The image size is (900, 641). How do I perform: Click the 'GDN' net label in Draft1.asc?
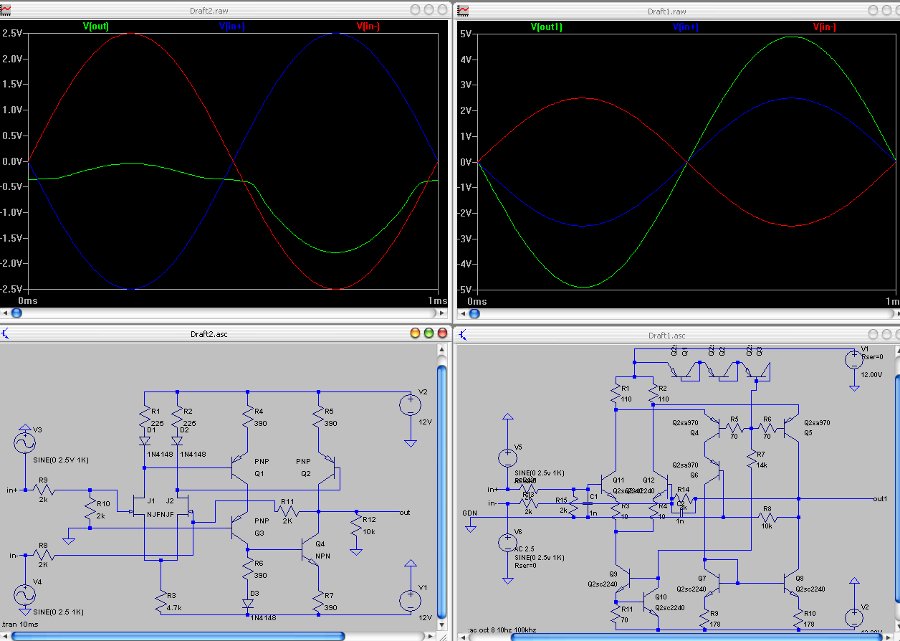tap(470, 512)
